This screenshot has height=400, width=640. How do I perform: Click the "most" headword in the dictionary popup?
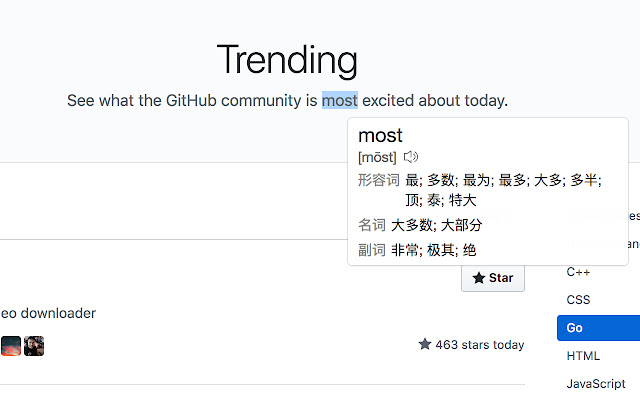(380, 135)
